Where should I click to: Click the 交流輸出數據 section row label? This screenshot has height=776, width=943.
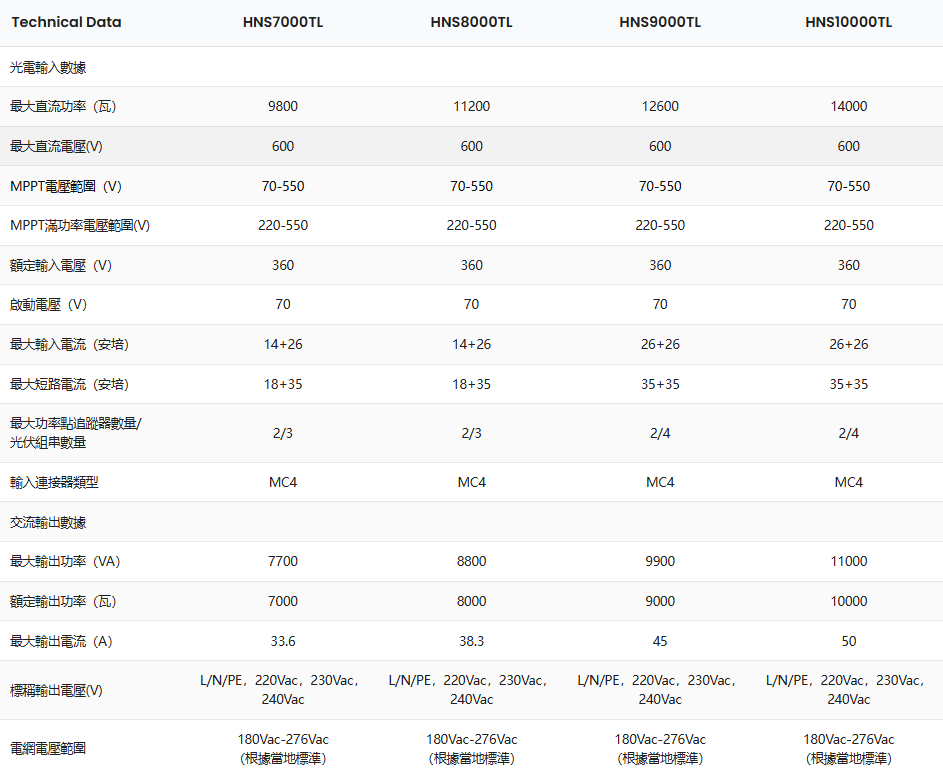tap(48, 522)
